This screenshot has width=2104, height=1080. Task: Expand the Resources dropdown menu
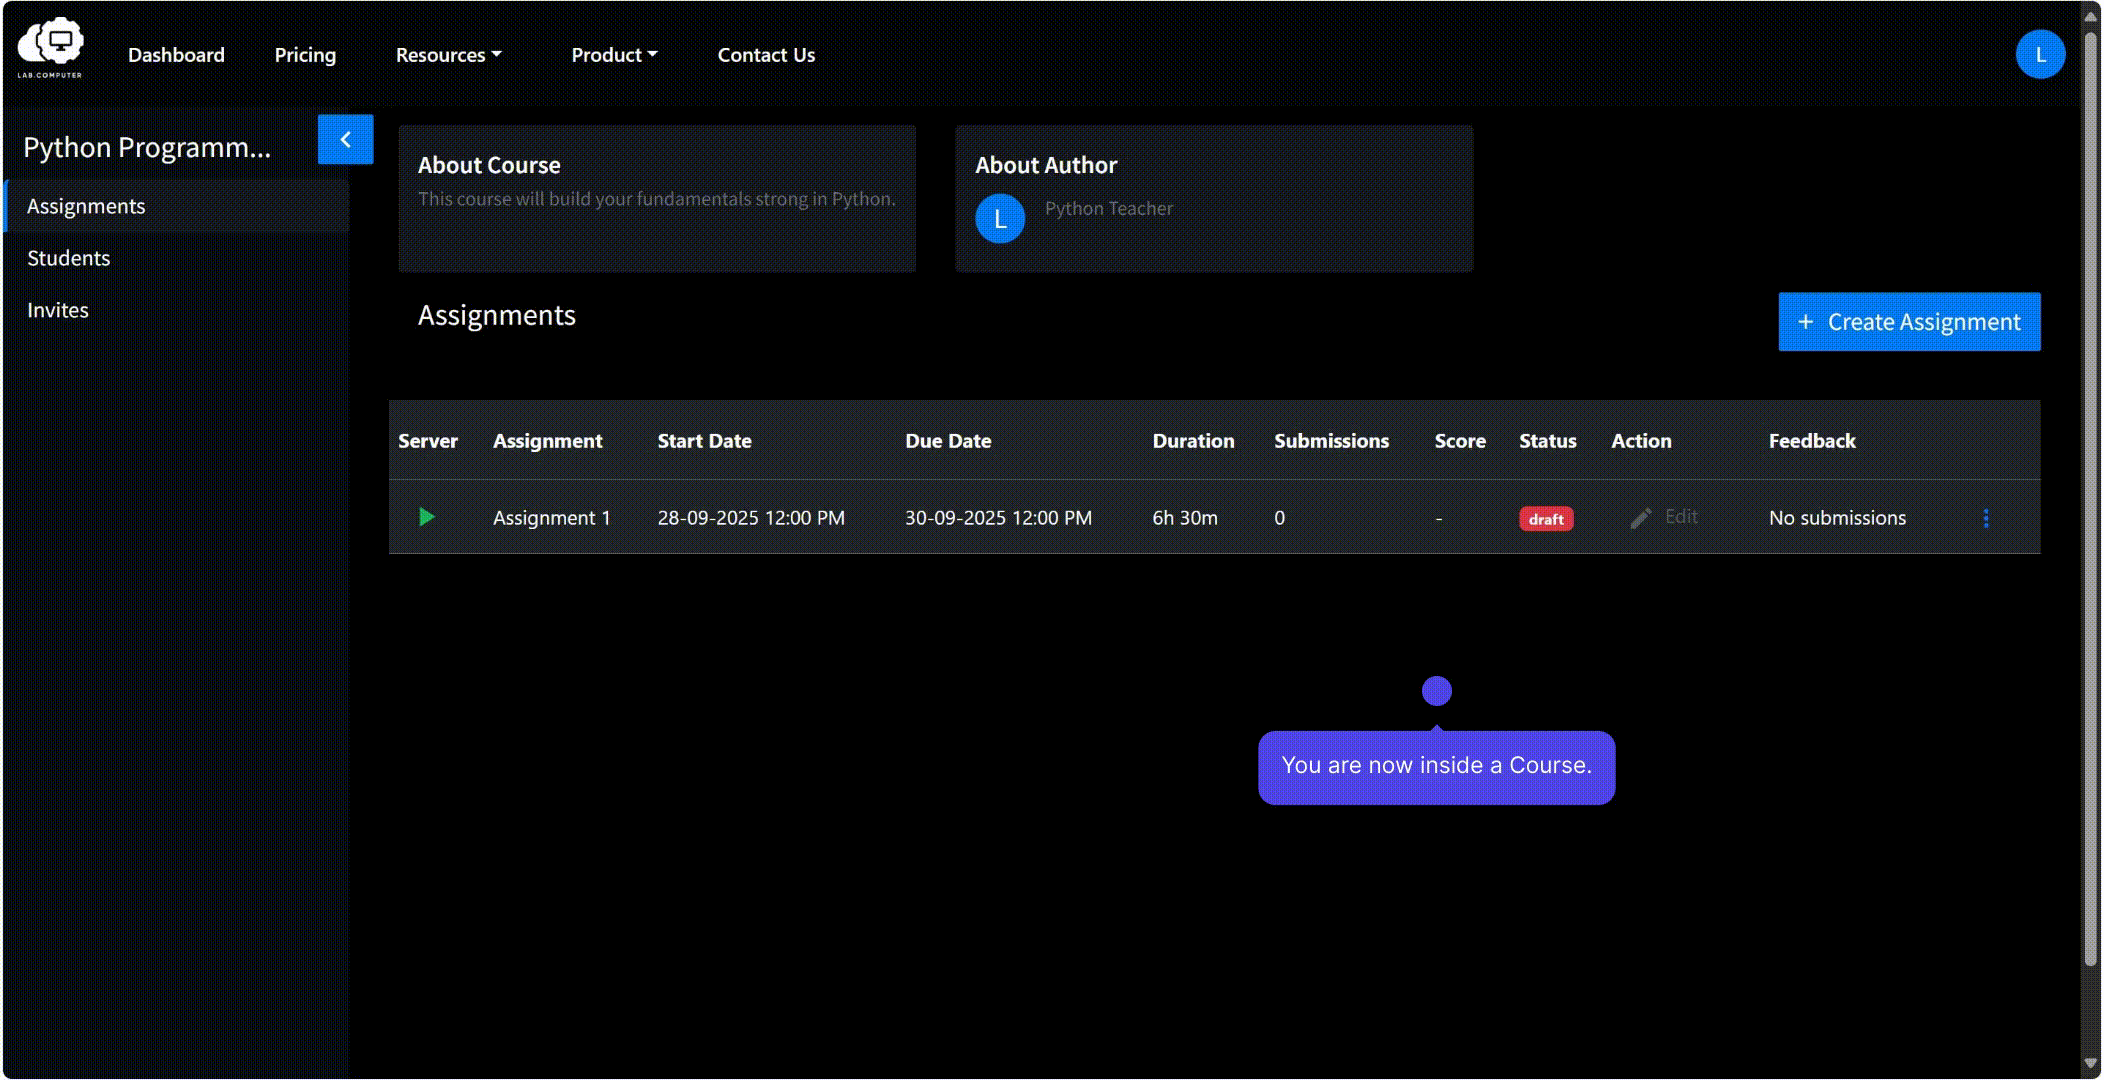point(448,55)
